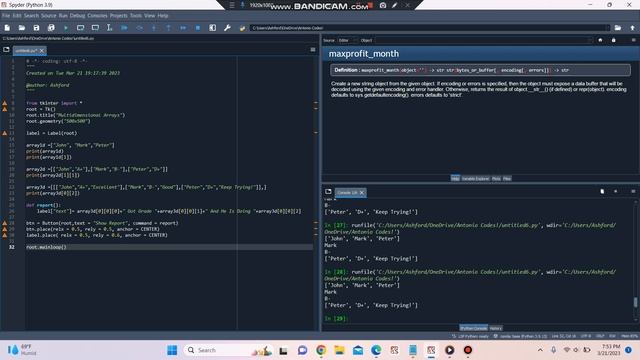Switch to the Files pane tab

(507, 178)
